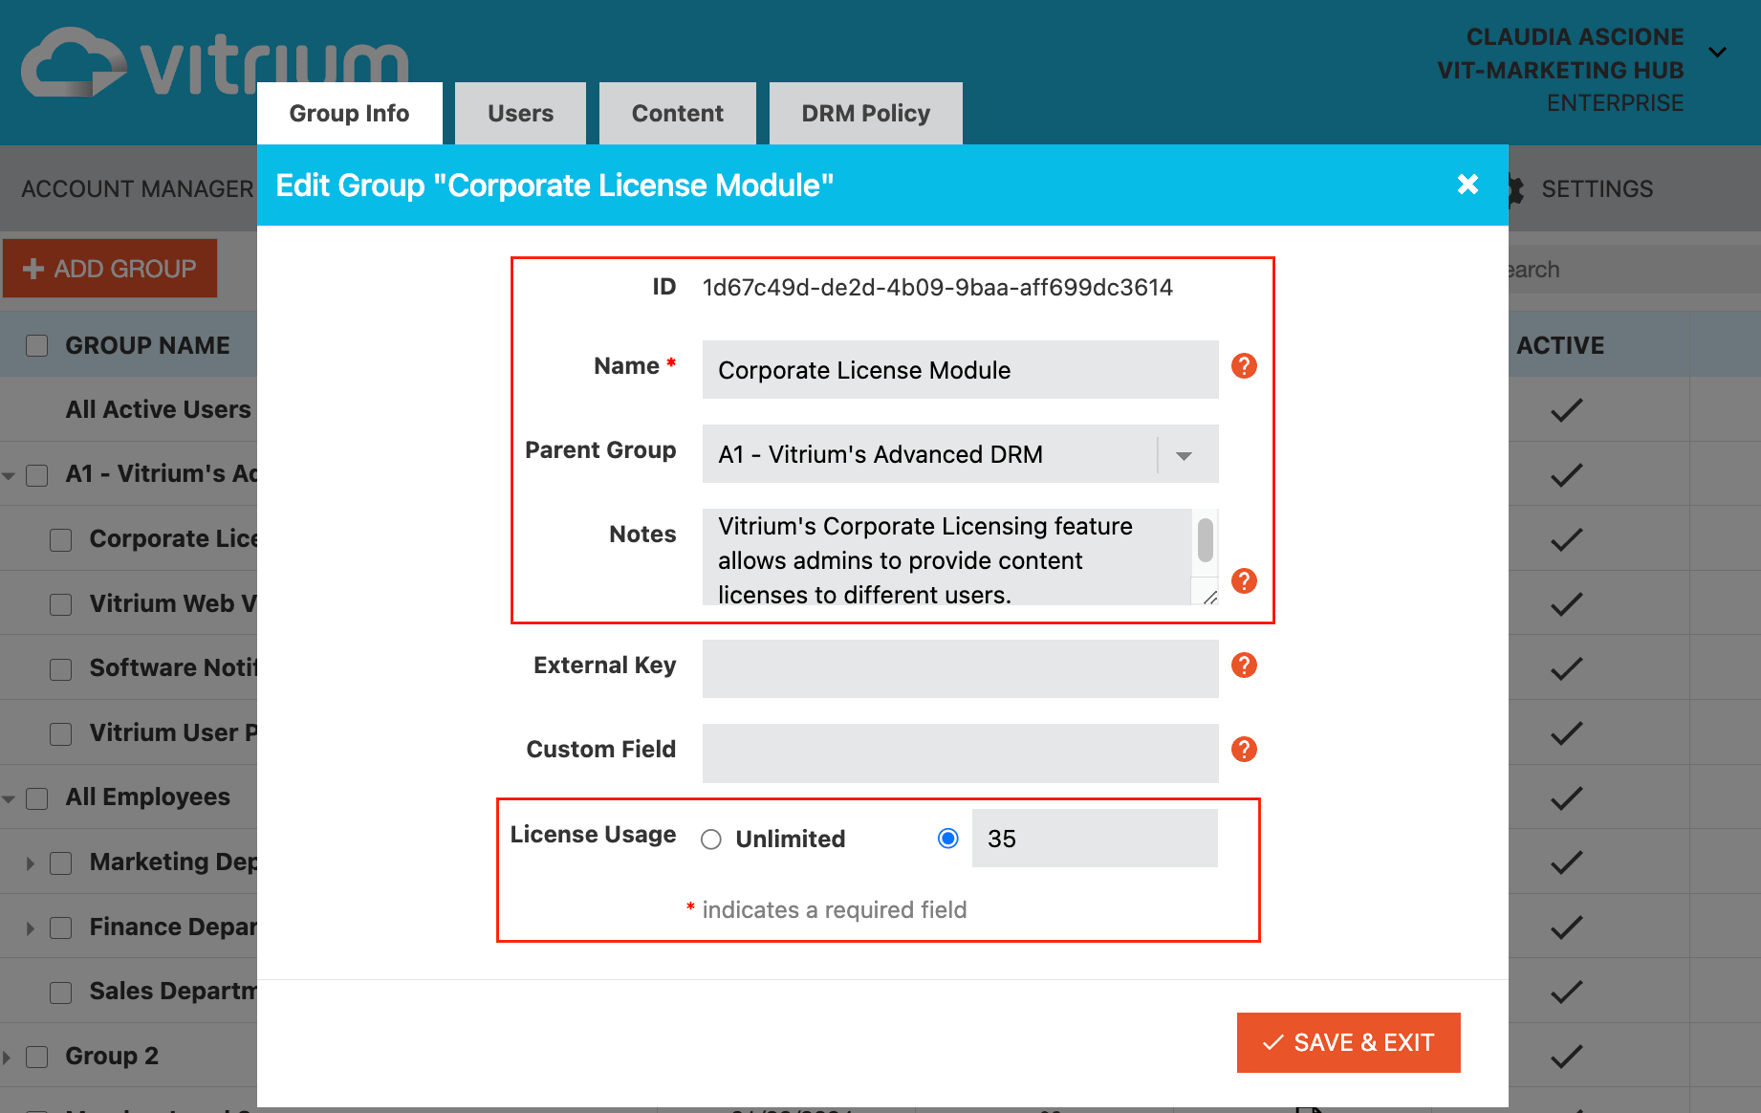The width and height of the screenshot is (1761, 1113).
Task: Click the Active checkmark for Group 2
Action: (x=1566, y=1055)
